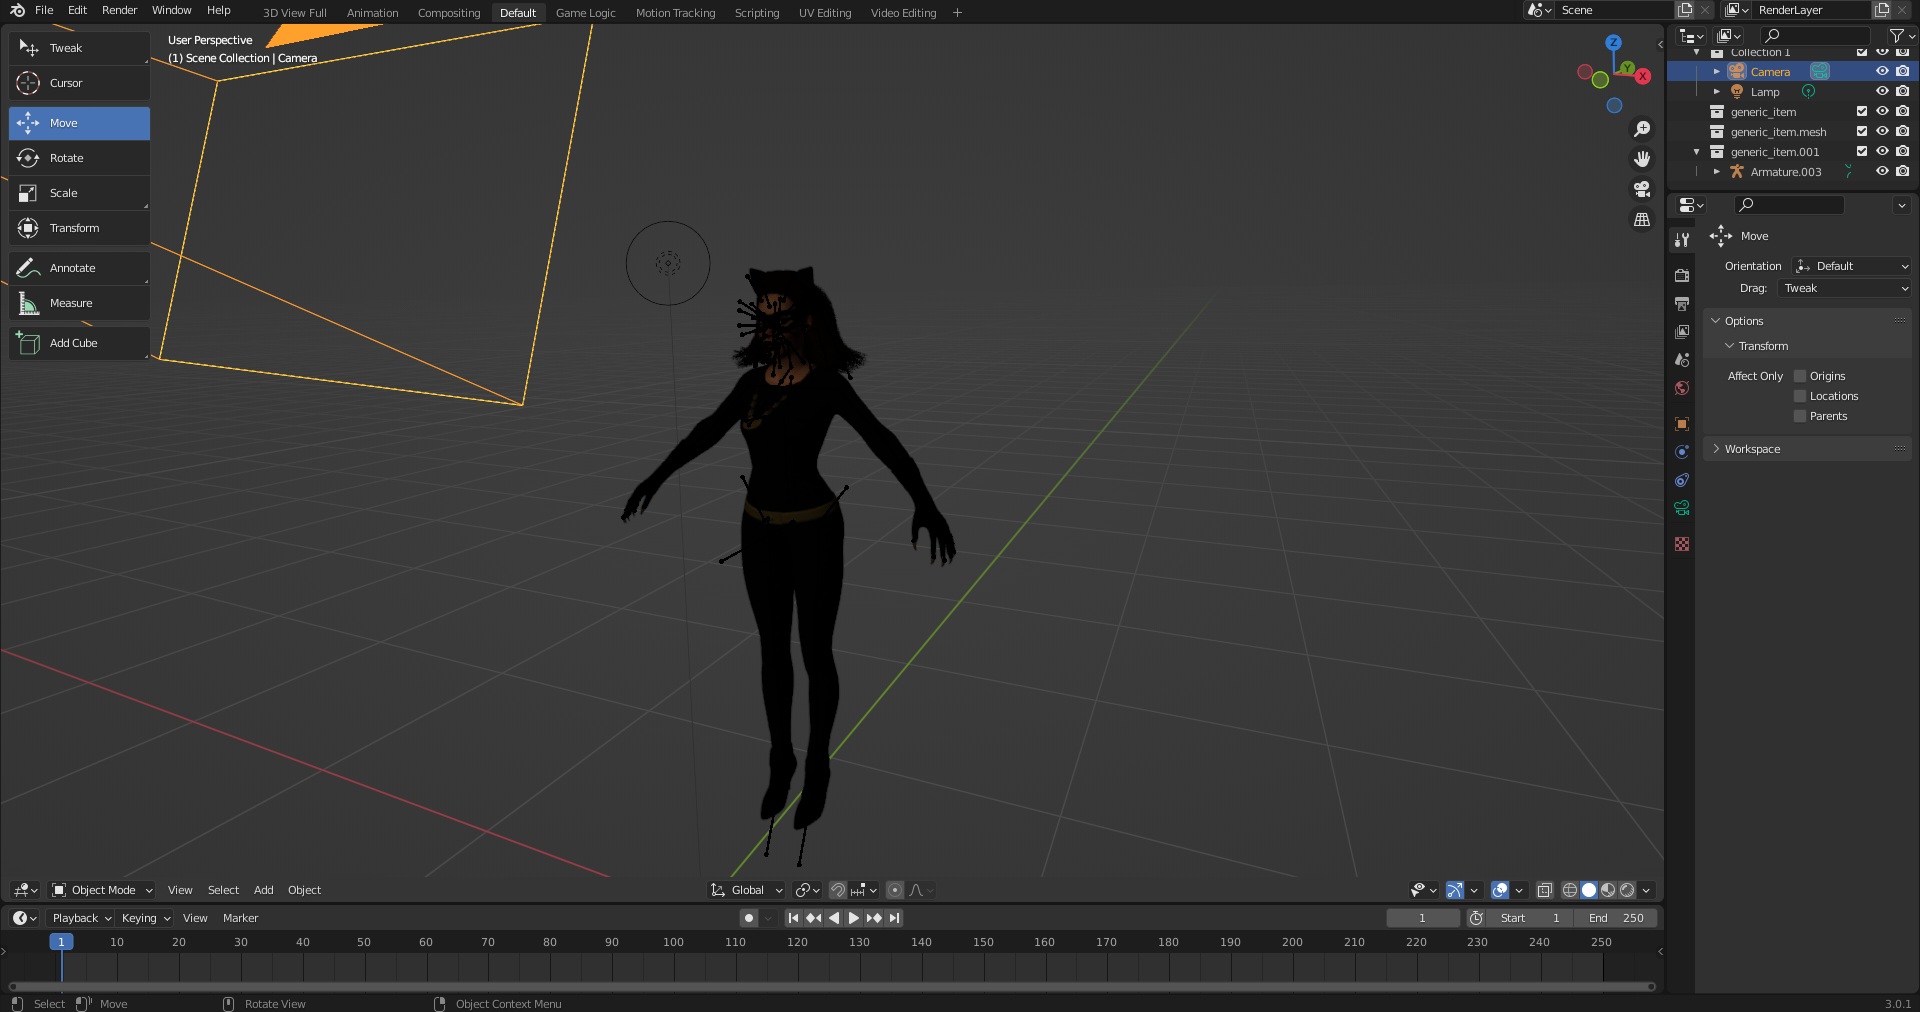Click the viewport zoom magnifier icon
This screenshot has width=1920, height=1012.
[x=1642, y=129]
